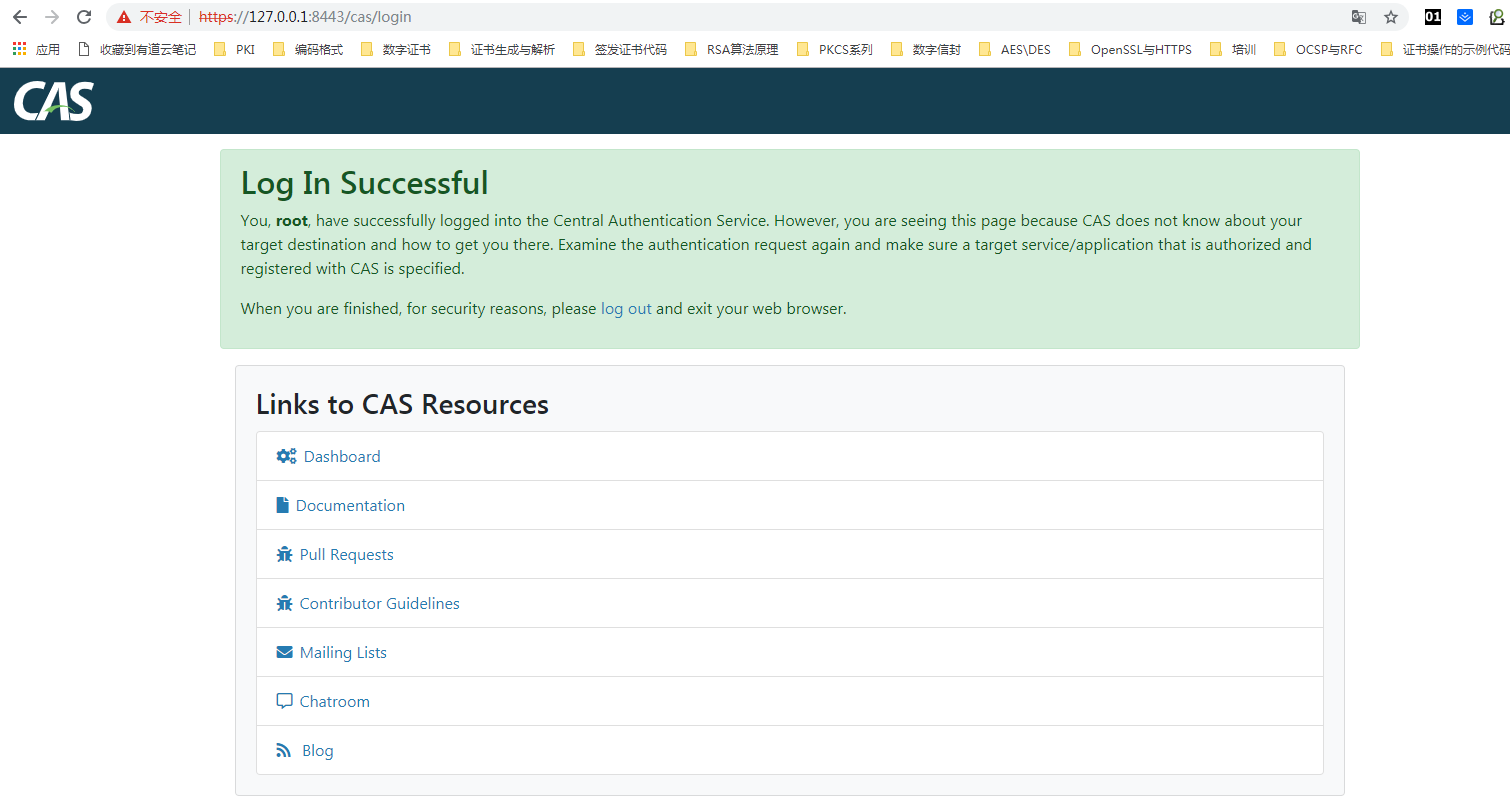Click the file icon beside Documentation
Image resolution: width=1510 pixels, height=798 pixels.
pos(282,505)
